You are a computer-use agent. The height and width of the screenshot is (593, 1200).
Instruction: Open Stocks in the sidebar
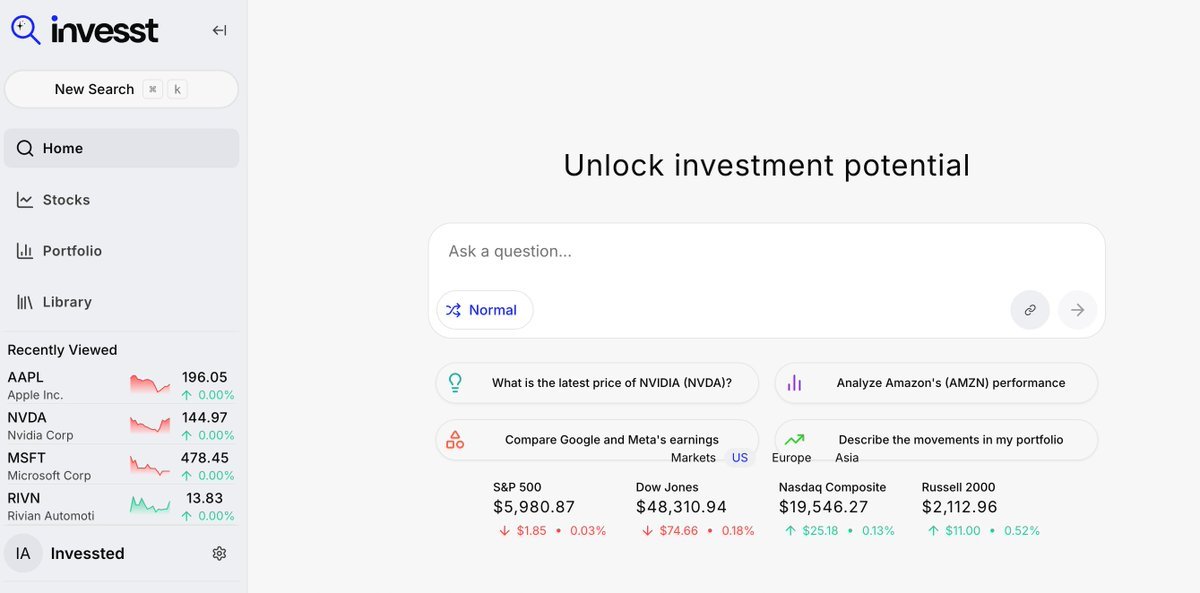66,200
